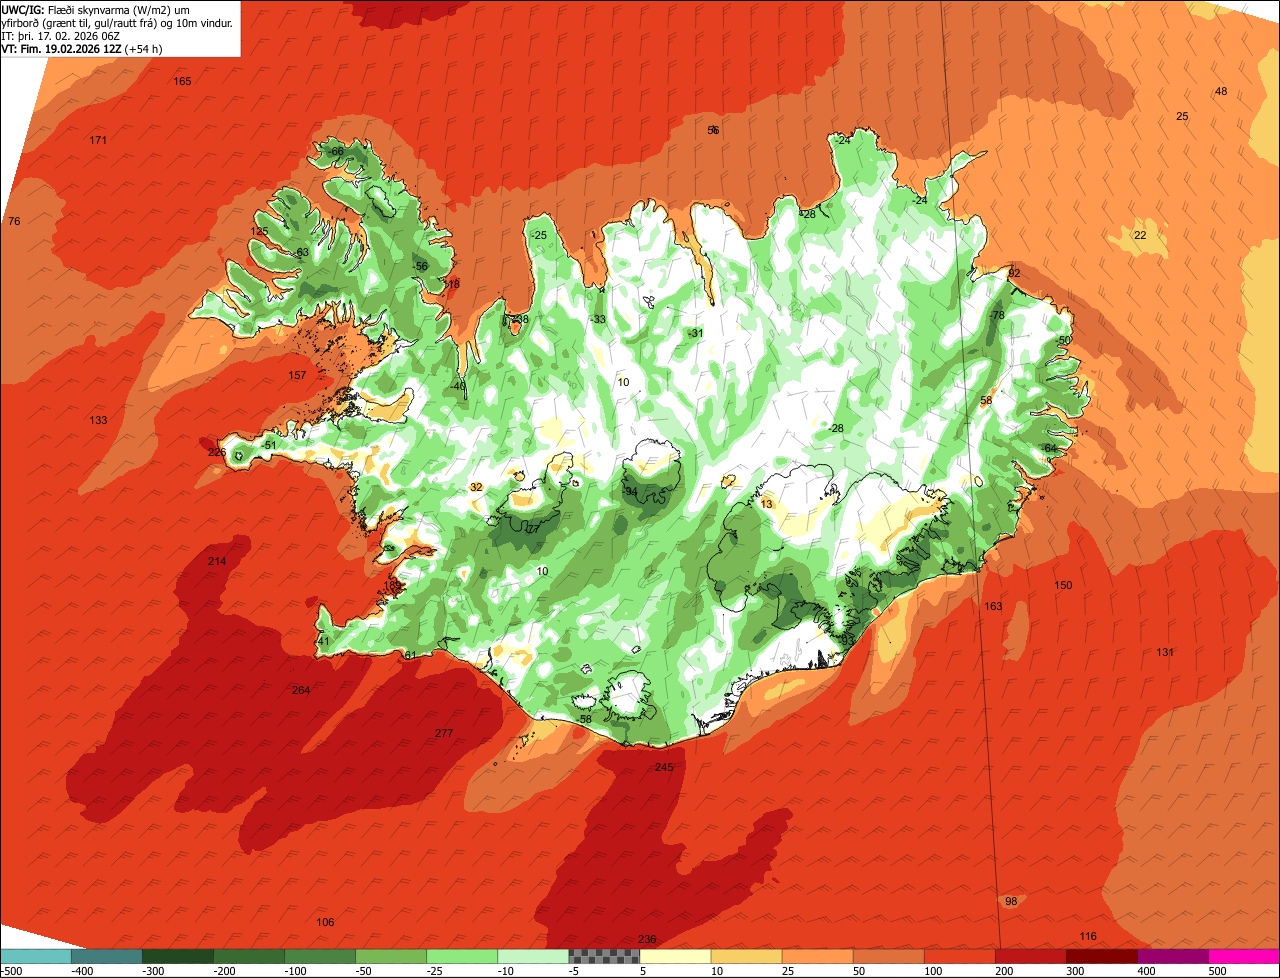
Task: Click the legend label '200'
Action: point(1006,970)
